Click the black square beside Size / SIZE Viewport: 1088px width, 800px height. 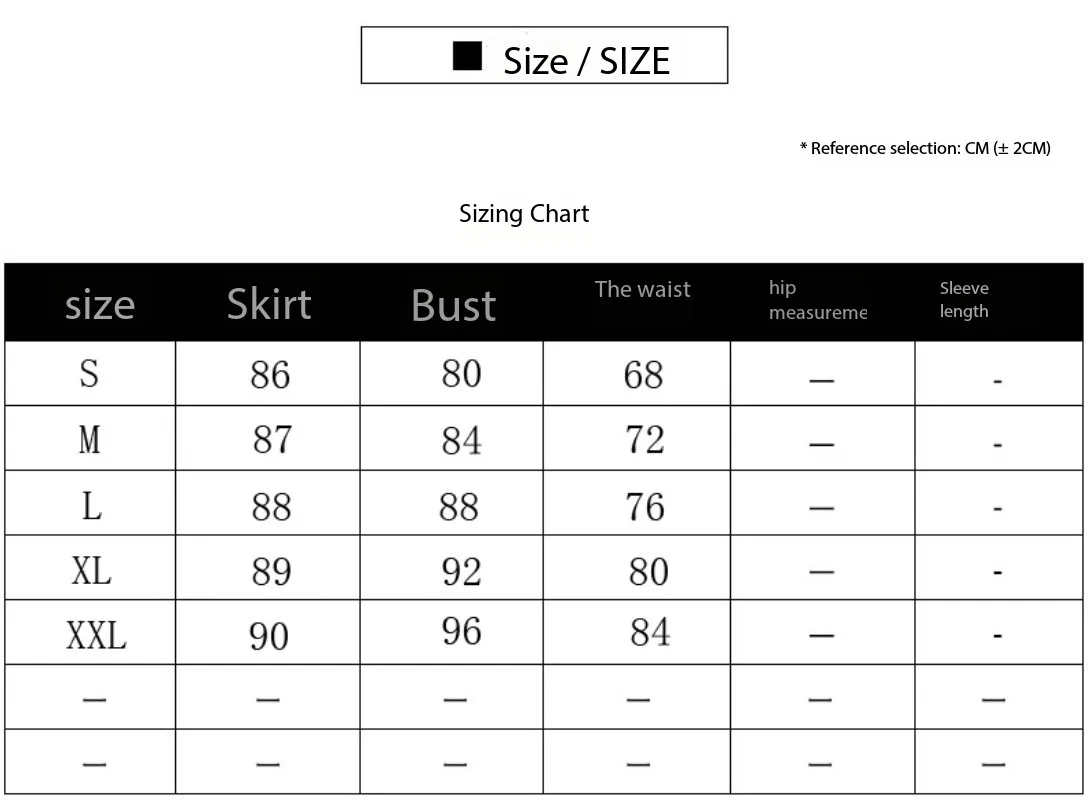pos(467,56)
